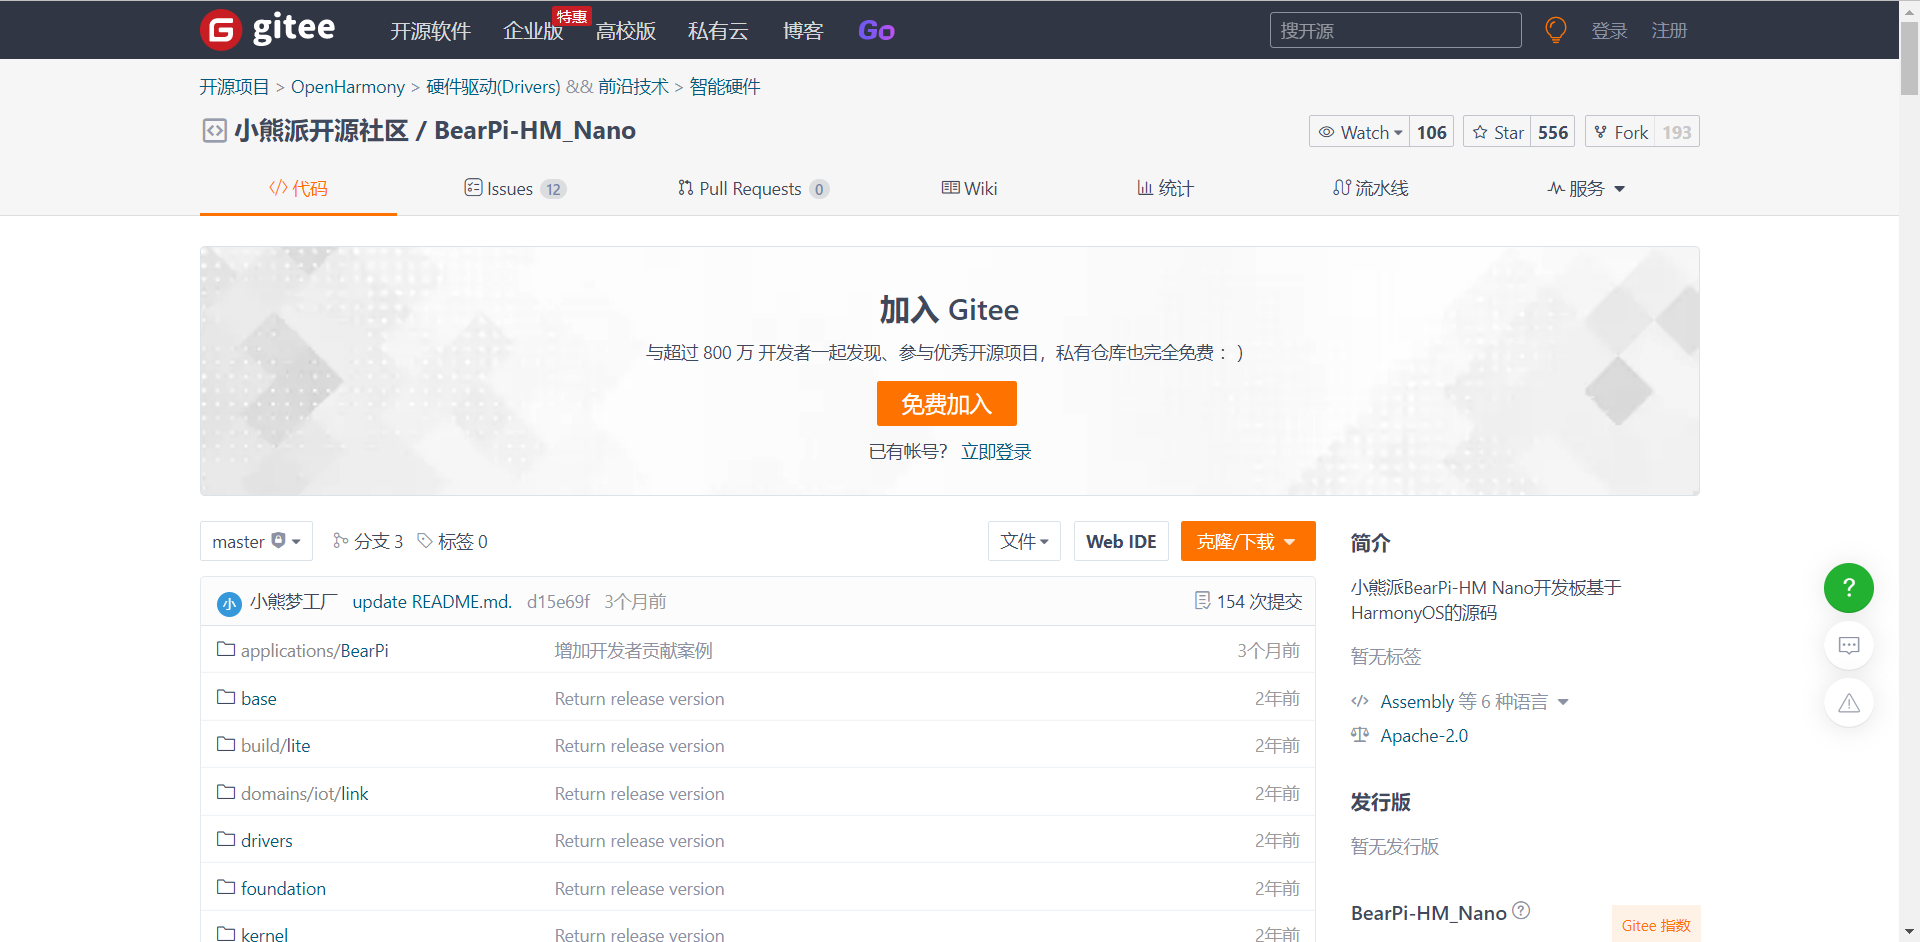Open 私有云 in top navigation
This screenshot has width=1920, height=942.
(x=718, y=31)
